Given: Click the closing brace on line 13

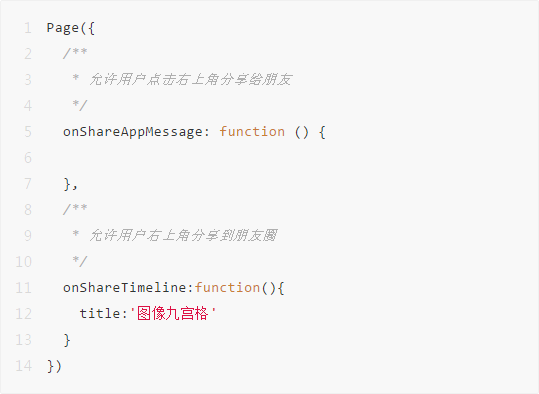Looking at the screenshot, I should tap(67, 340).
